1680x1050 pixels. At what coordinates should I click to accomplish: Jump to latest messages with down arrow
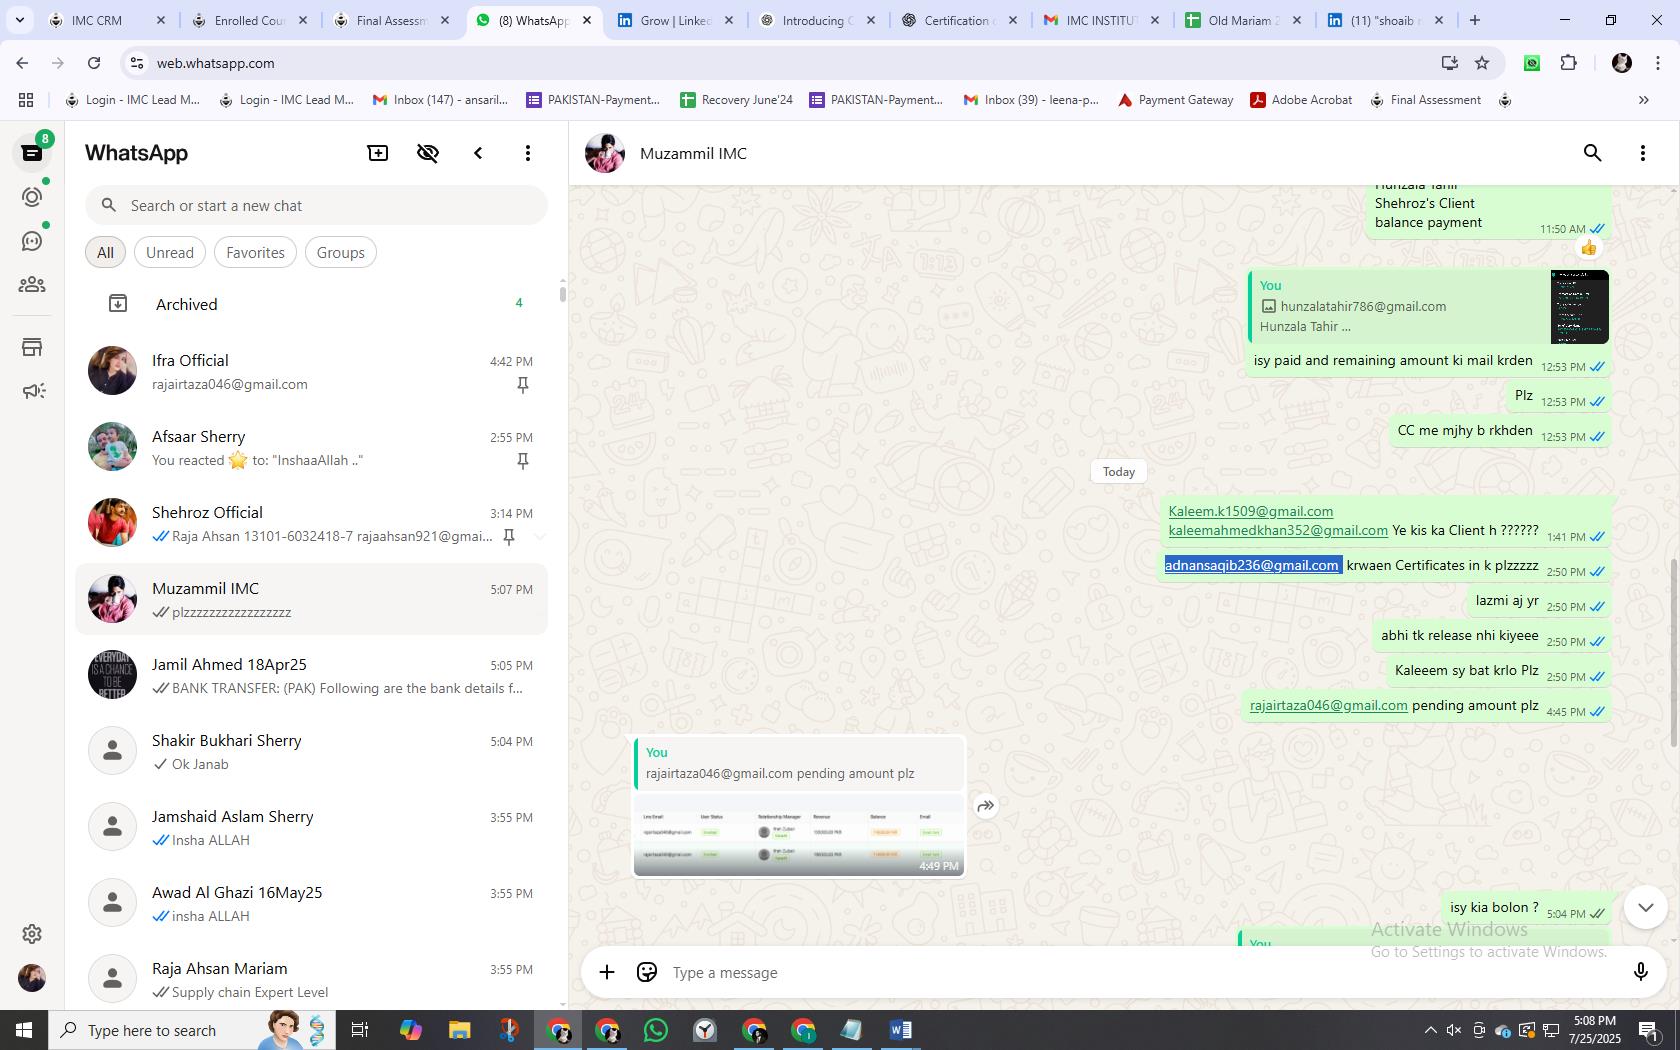click(x=1645, y=907)
